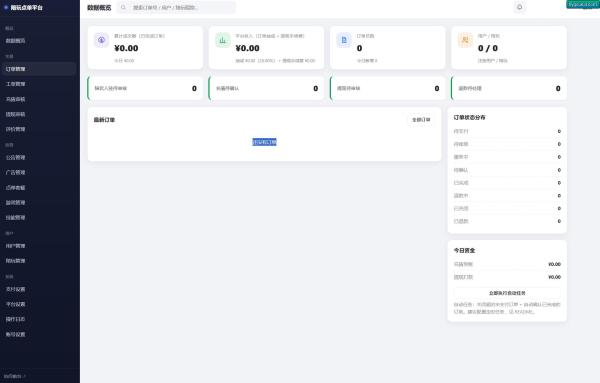Click the 待支付 status row
This screenshot has height=383, width=600.
[507, 131]
